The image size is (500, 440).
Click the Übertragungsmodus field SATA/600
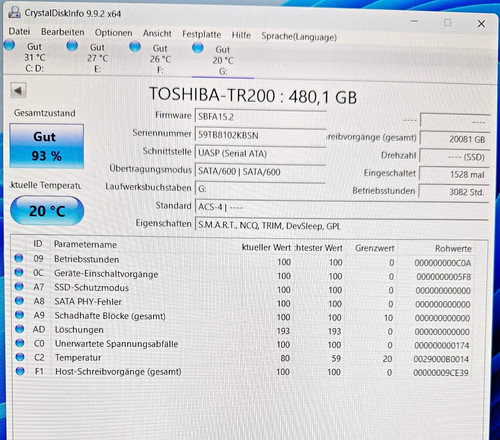coord(260,172)
